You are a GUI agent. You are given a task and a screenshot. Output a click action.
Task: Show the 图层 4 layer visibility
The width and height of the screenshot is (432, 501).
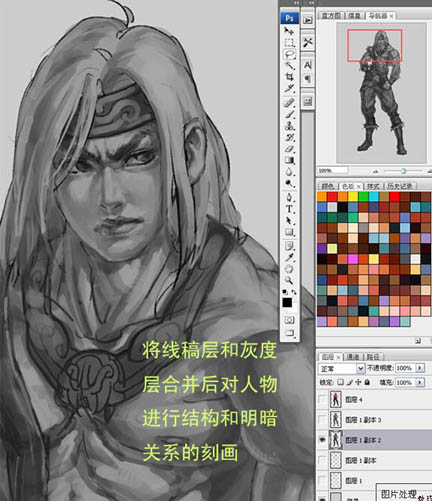(x=322, y=399)
